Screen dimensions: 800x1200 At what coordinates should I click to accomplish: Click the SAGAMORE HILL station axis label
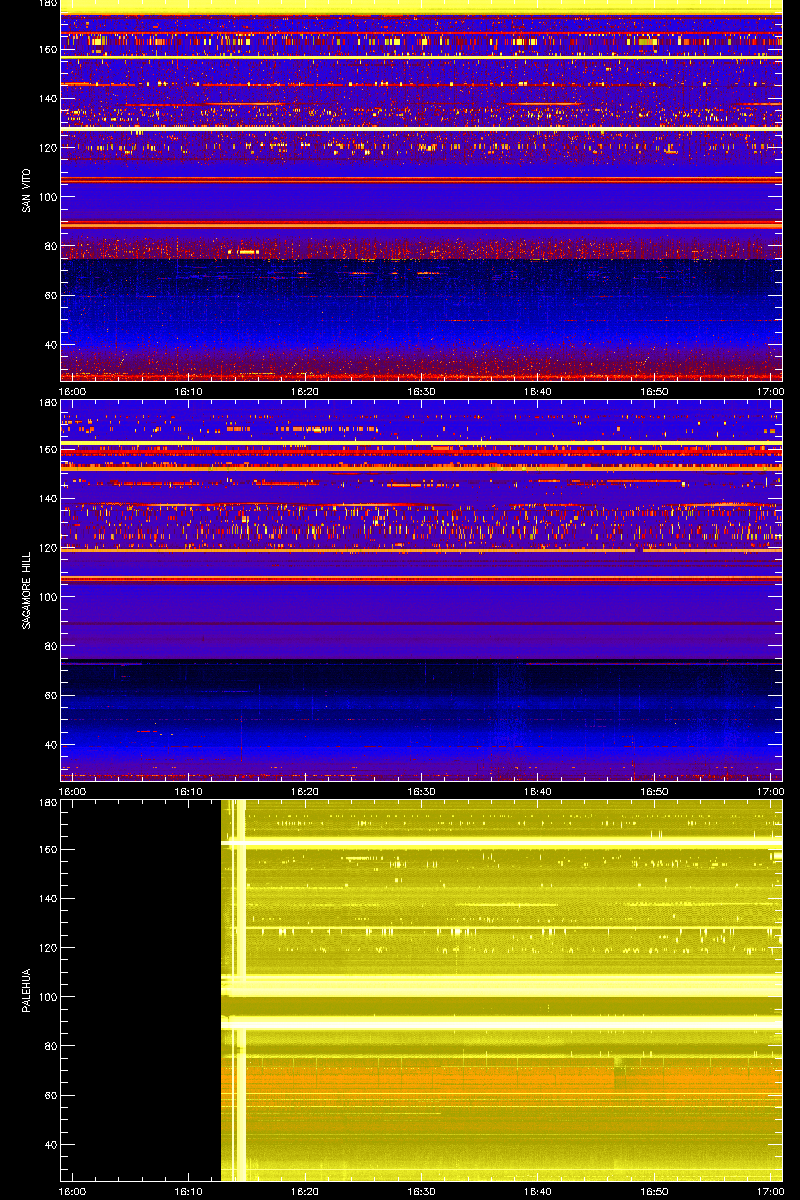click(25, 589)
